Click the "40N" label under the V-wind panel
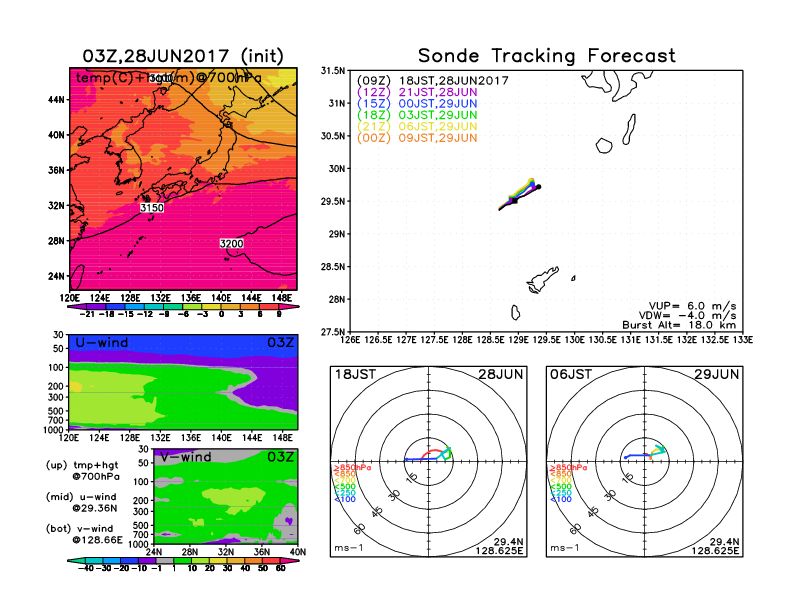Screen dimensions: 792x612 pyautogui.click(x=298, y=552)
